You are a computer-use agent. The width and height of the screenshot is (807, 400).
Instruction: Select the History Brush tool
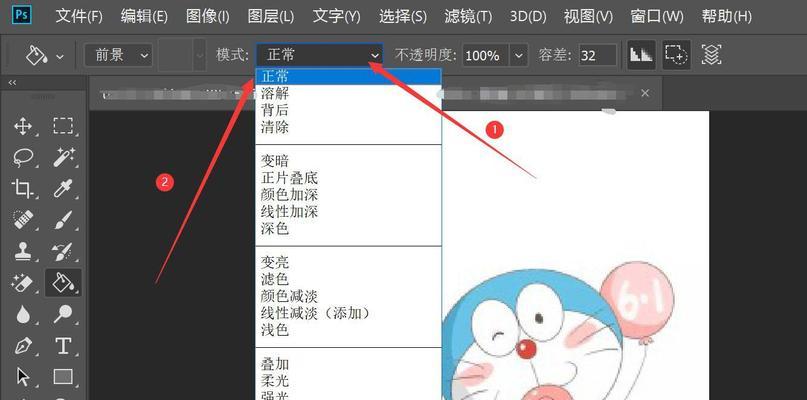(x=63, y=251)
